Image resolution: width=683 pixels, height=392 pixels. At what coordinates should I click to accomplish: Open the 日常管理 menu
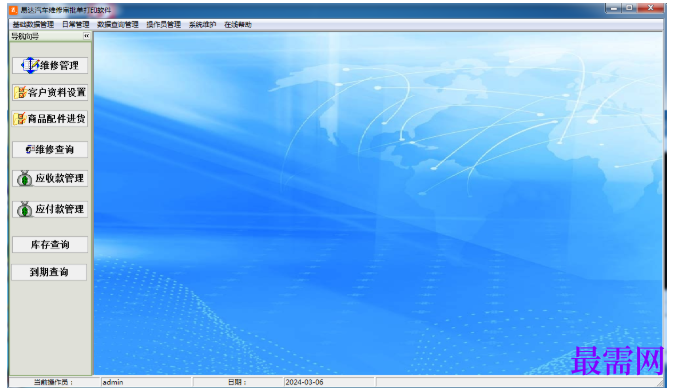pos(75,25)
